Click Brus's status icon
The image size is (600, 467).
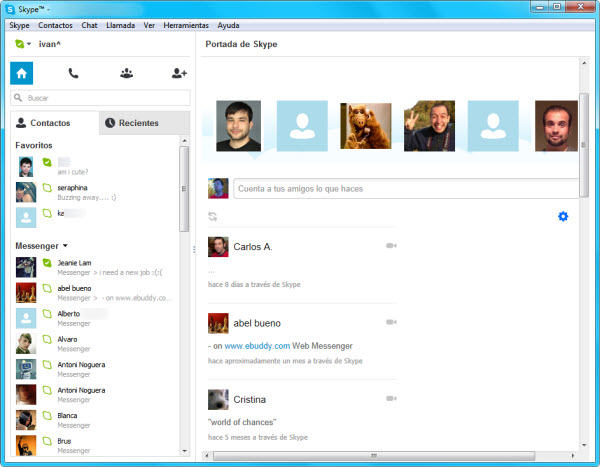(x=47, y=441)
